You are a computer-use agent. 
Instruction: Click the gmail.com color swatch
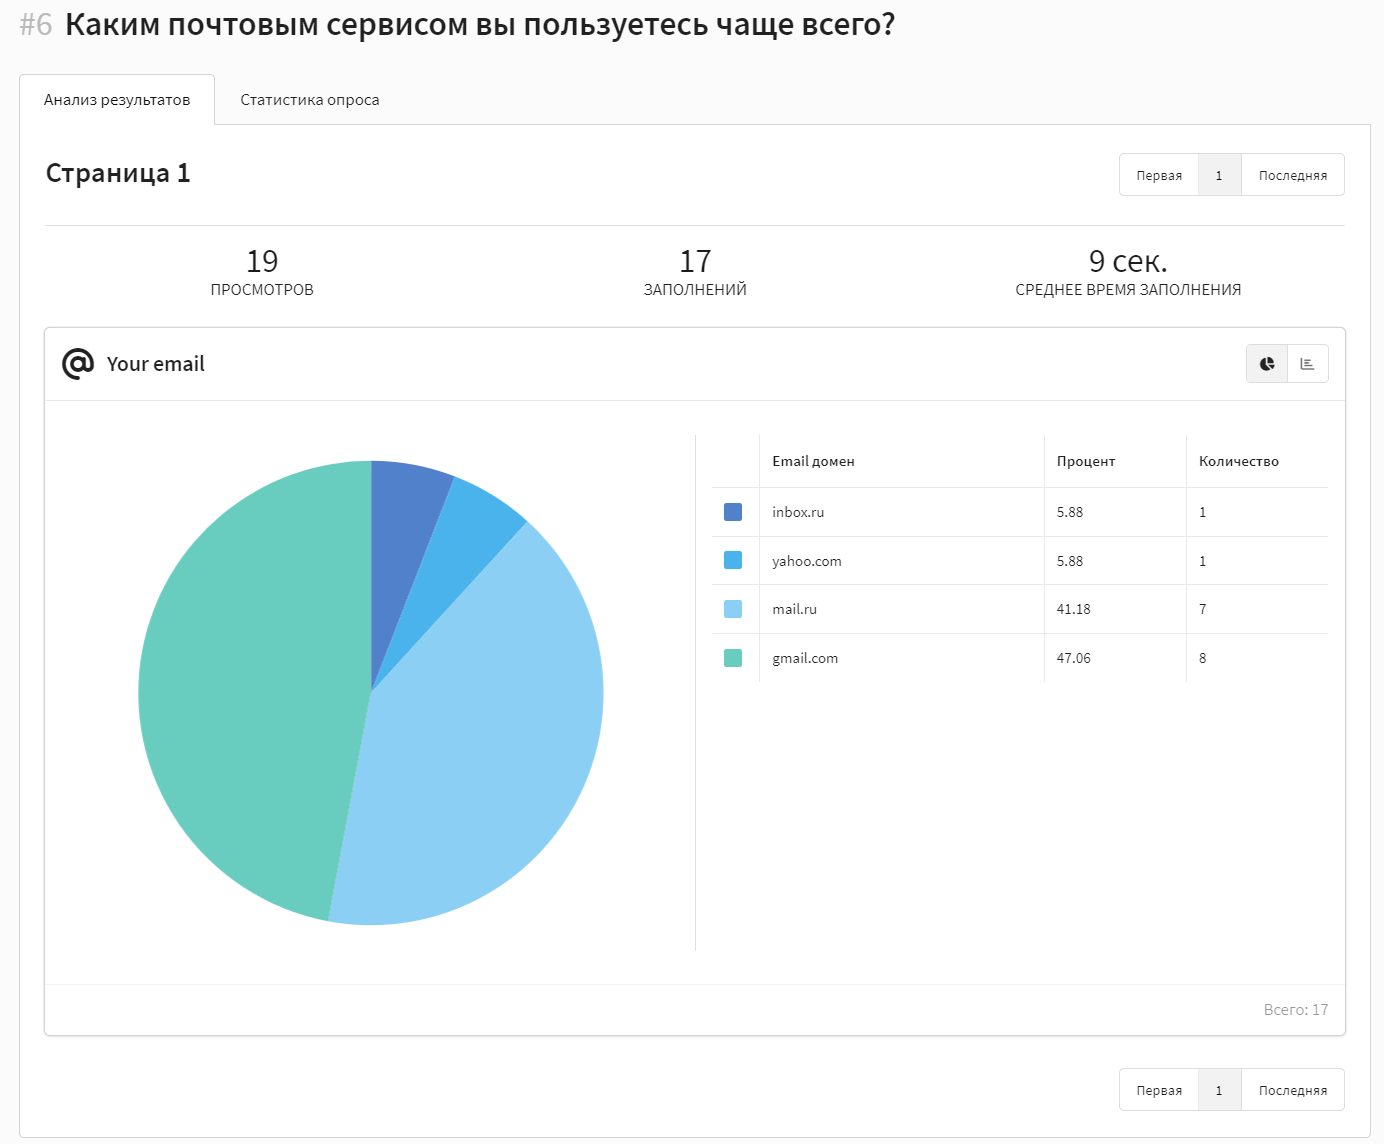tap(733, 658)
